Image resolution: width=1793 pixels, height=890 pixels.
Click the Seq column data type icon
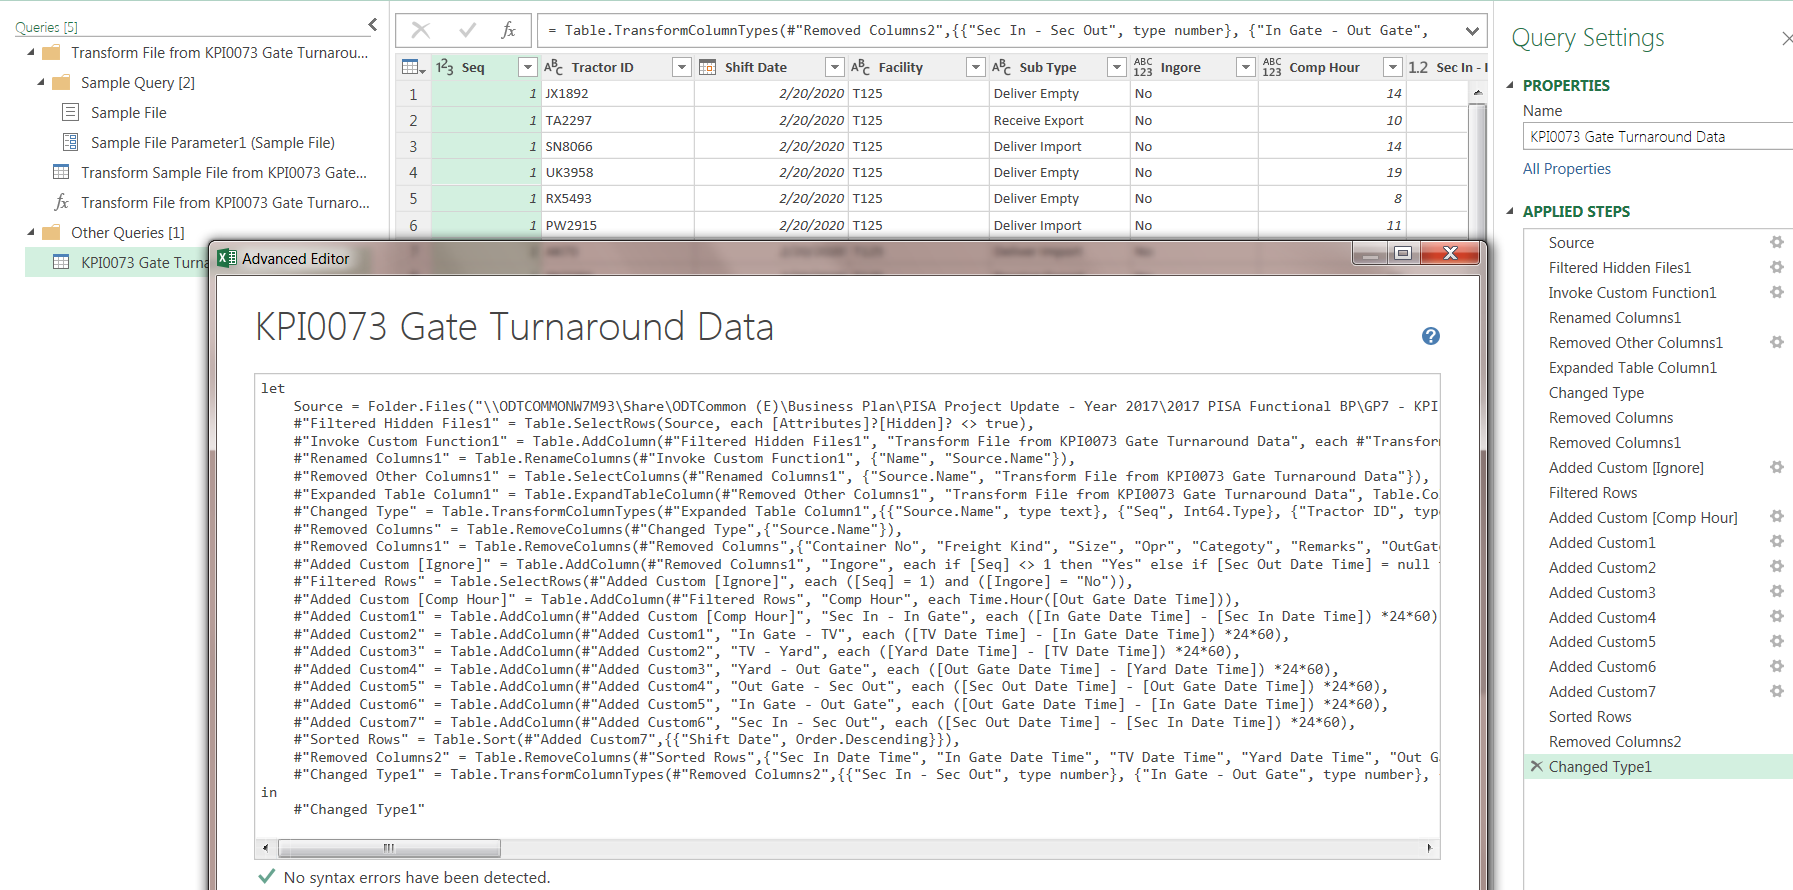445,67
